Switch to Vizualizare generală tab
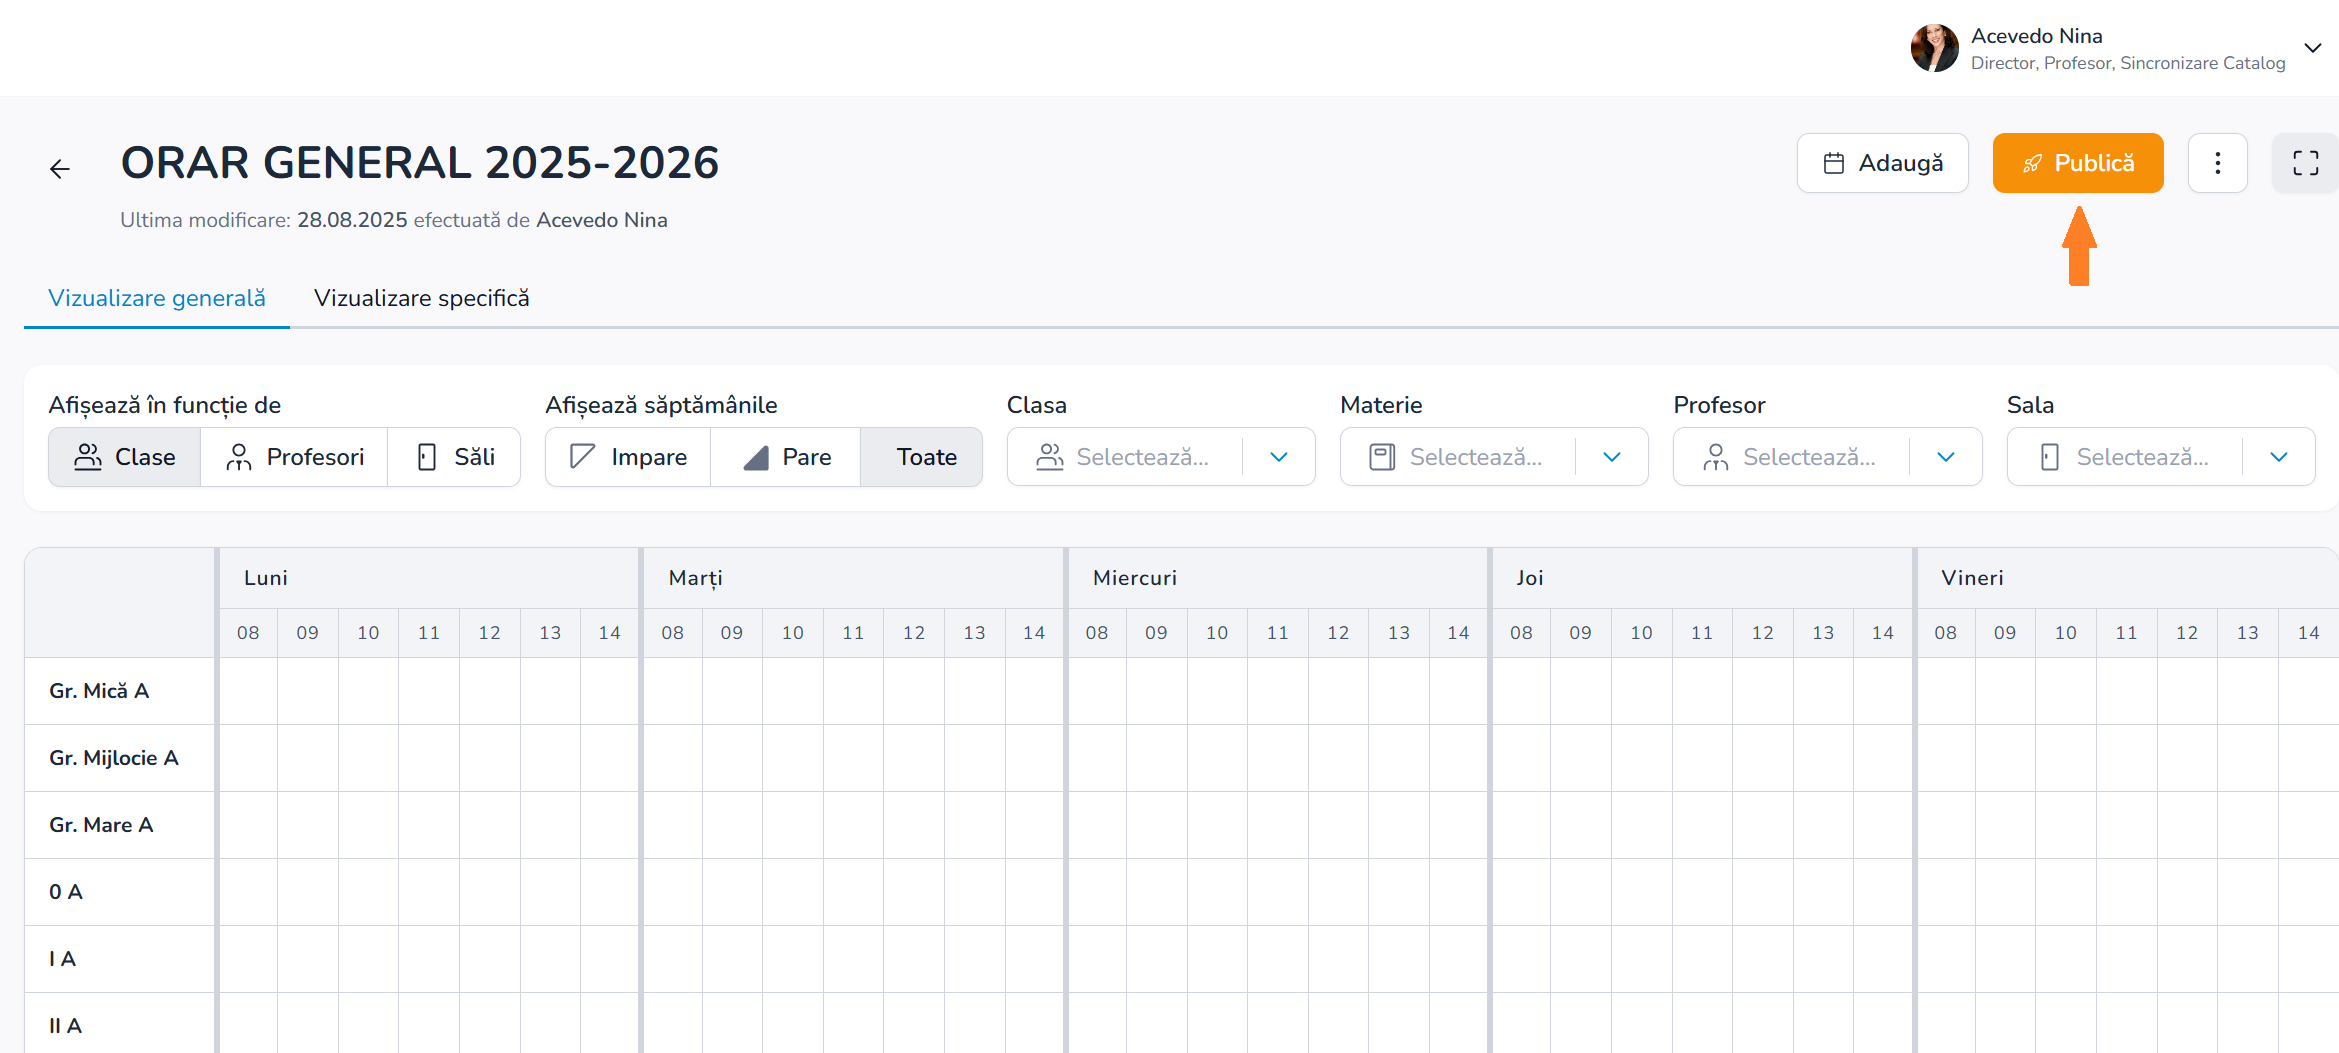 point(157,298)
